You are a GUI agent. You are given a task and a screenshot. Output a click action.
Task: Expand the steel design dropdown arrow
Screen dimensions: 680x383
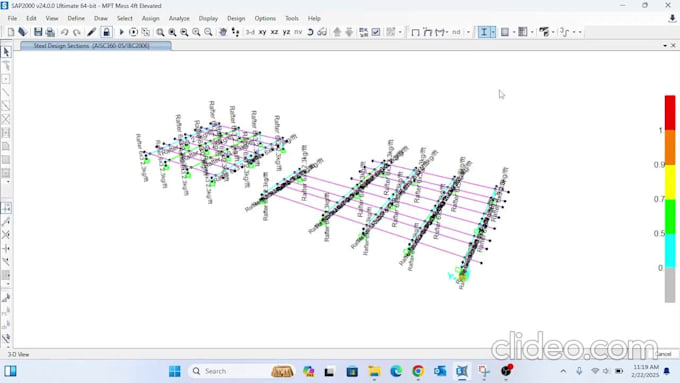[x=493, y=32]
